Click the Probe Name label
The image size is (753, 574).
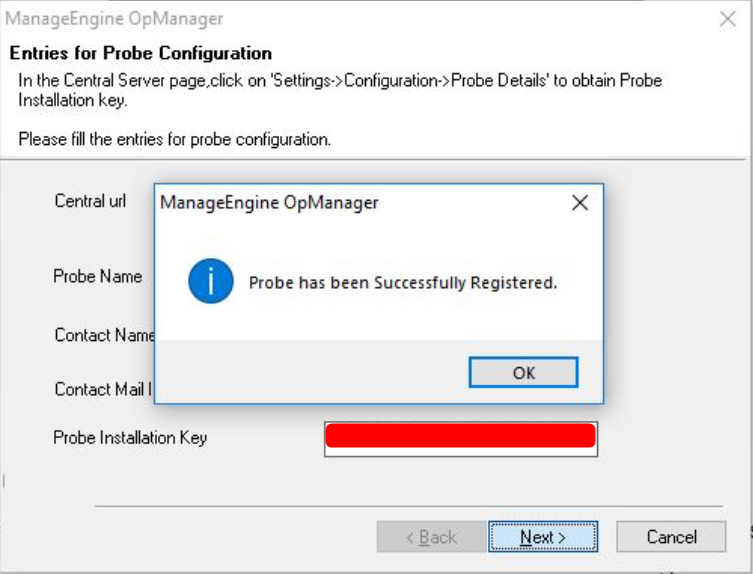pyautogui.click(x=97, y=276)
